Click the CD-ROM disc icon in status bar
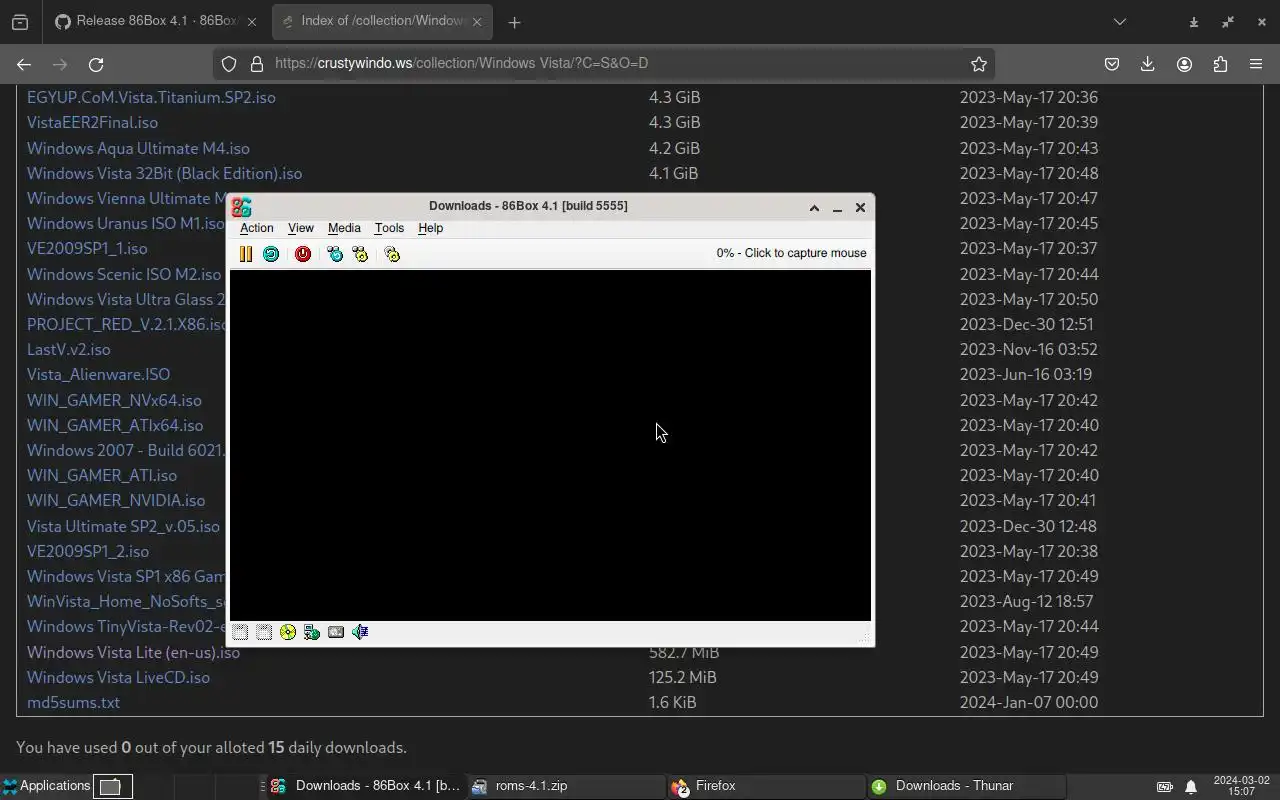The width and height of the screenshot is (1280, 800). coord(288,632)
